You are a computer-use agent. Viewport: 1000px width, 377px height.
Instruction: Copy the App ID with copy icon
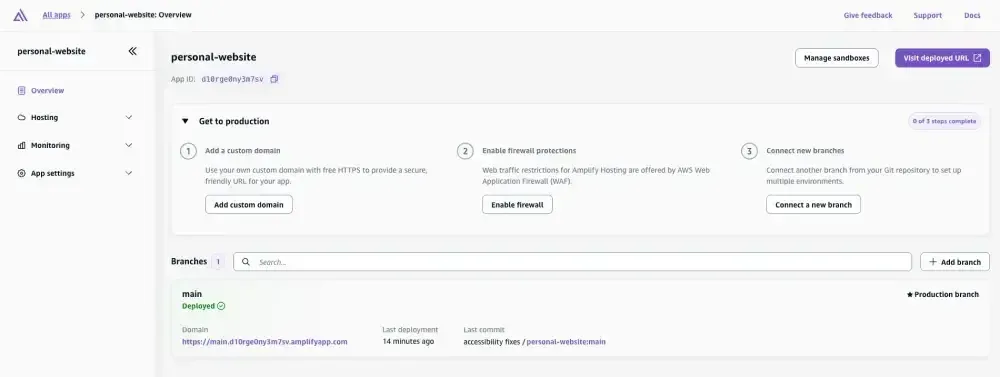tap(274, 79)
